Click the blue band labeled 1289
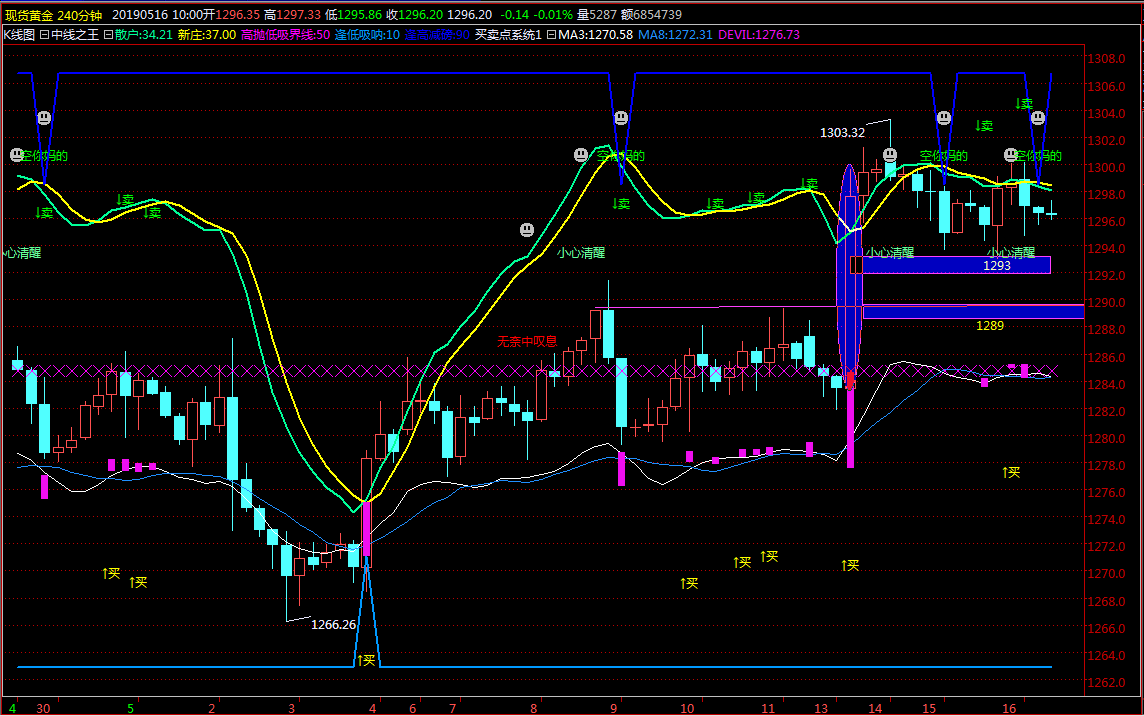1144x716 pixels. pyautogui.click(x=973, y=312)
